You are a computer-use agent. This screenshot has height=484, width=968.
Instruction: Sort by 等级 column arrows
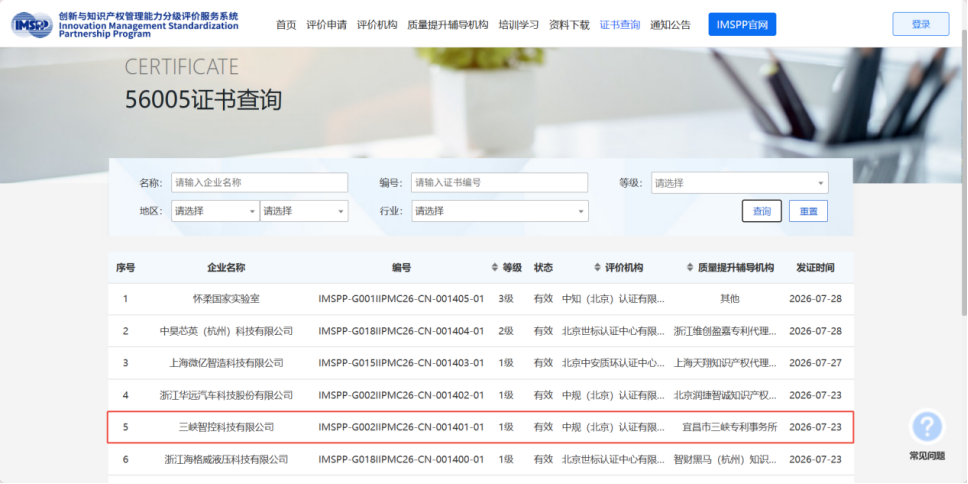coord(494,268)
